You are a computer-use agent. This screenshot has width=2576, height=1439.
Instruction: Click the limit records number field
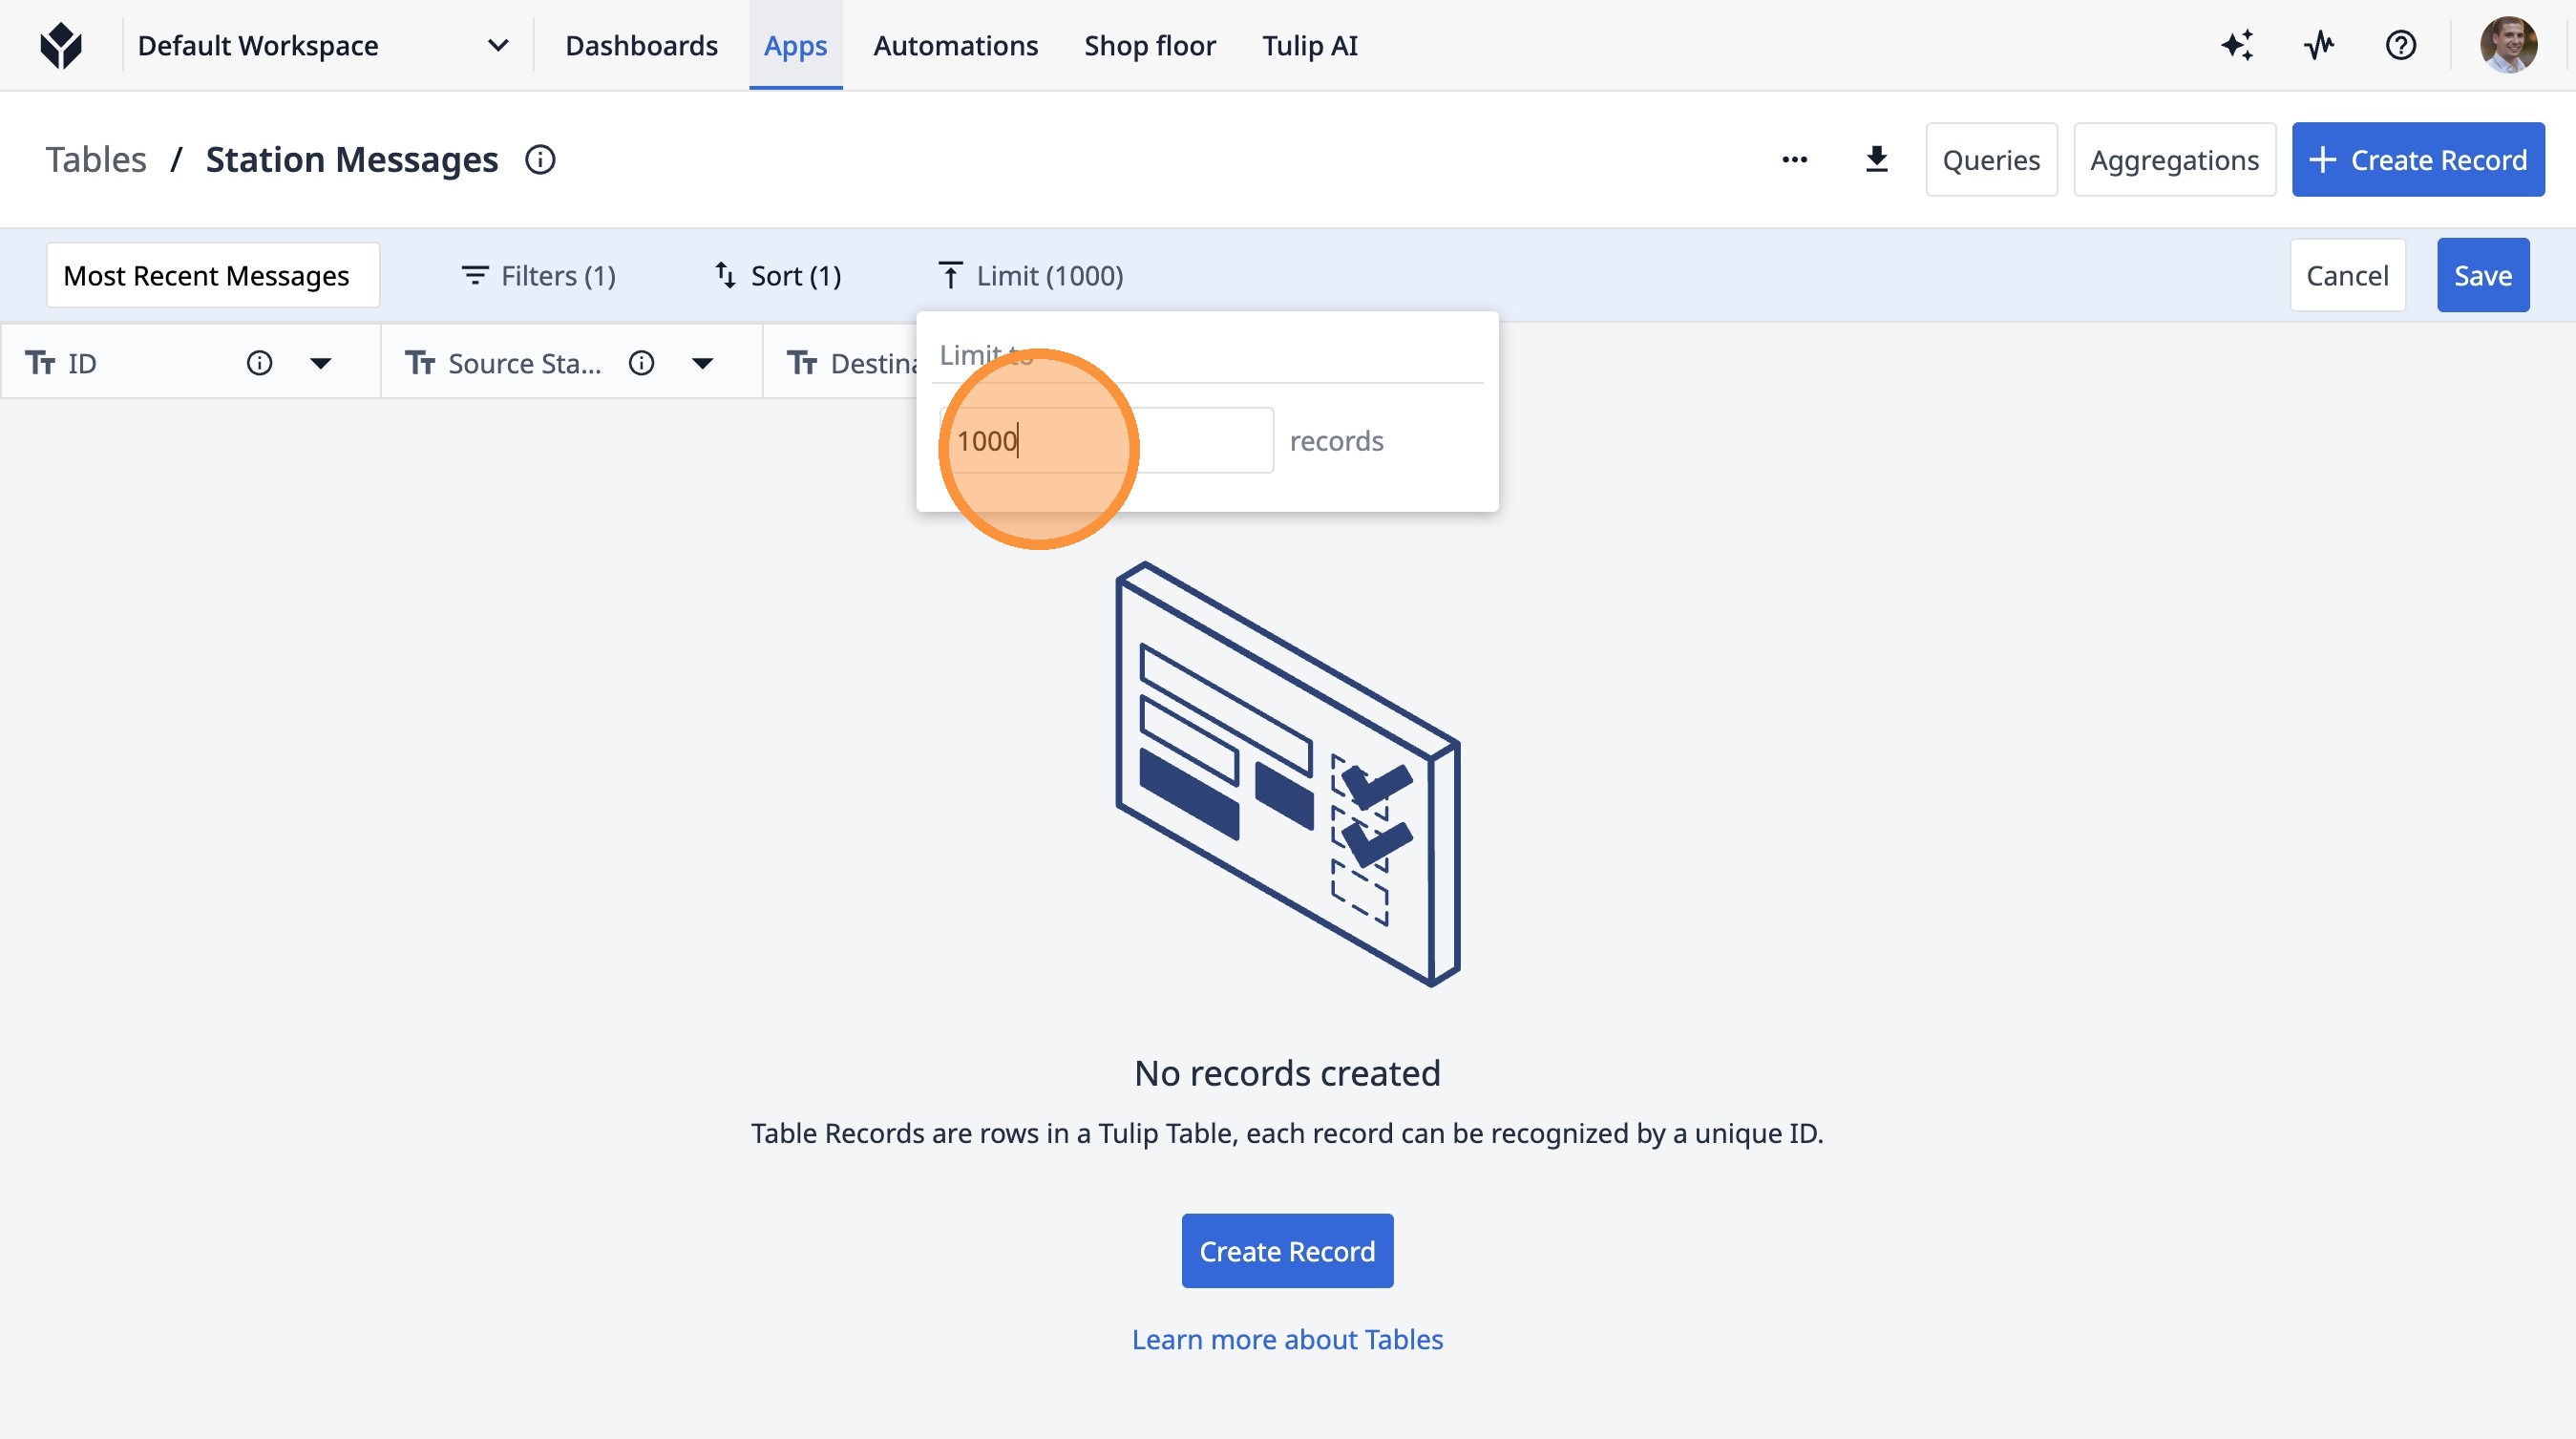(x=1106, y=441)
